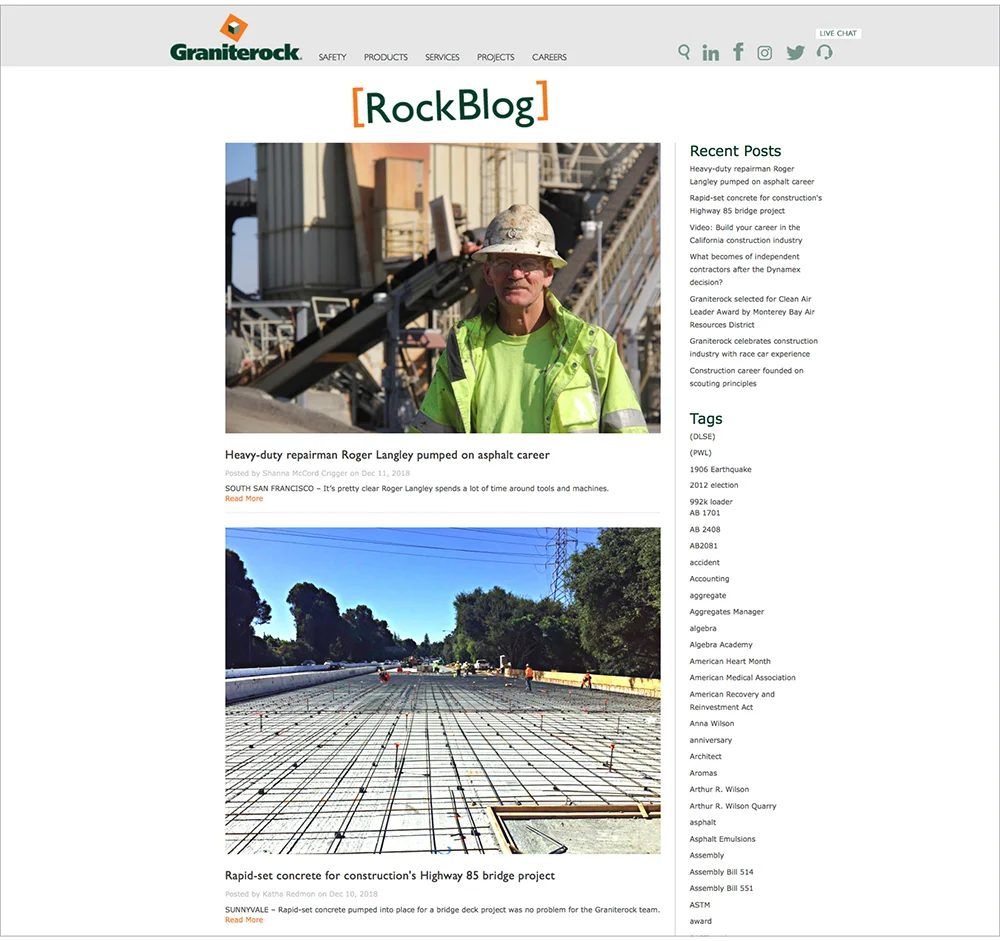Select the anniversary tag

point(710,740)
